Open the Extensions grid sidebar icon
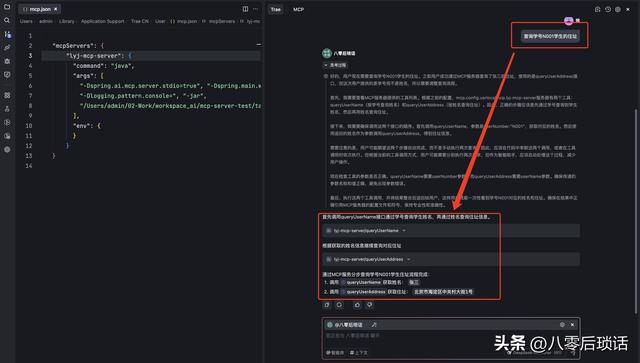This screenshot has height=363, width=640. pos(7,95)
